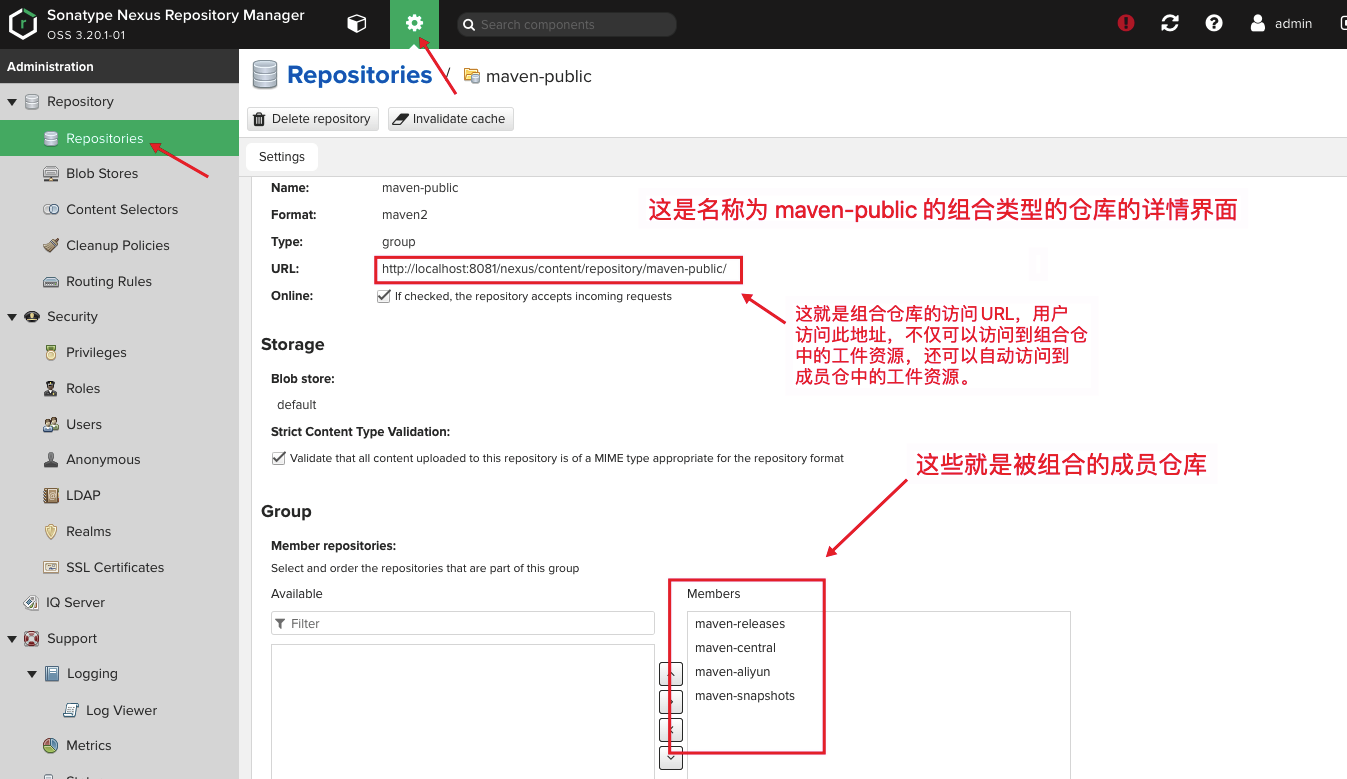Click the Cleanup Policies broom icon

click(x=51, y=245)
